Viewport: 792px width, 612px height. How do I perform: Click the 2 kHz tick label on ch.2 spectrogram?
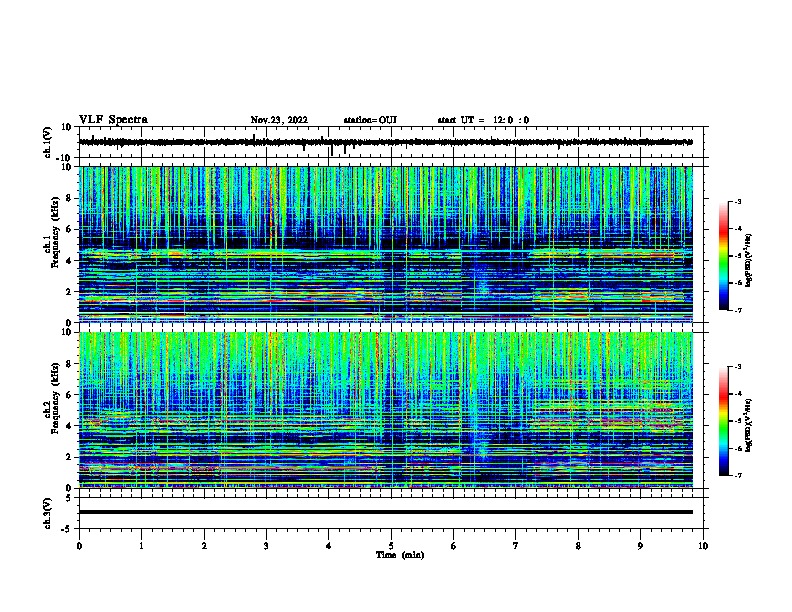coord(69,457)
